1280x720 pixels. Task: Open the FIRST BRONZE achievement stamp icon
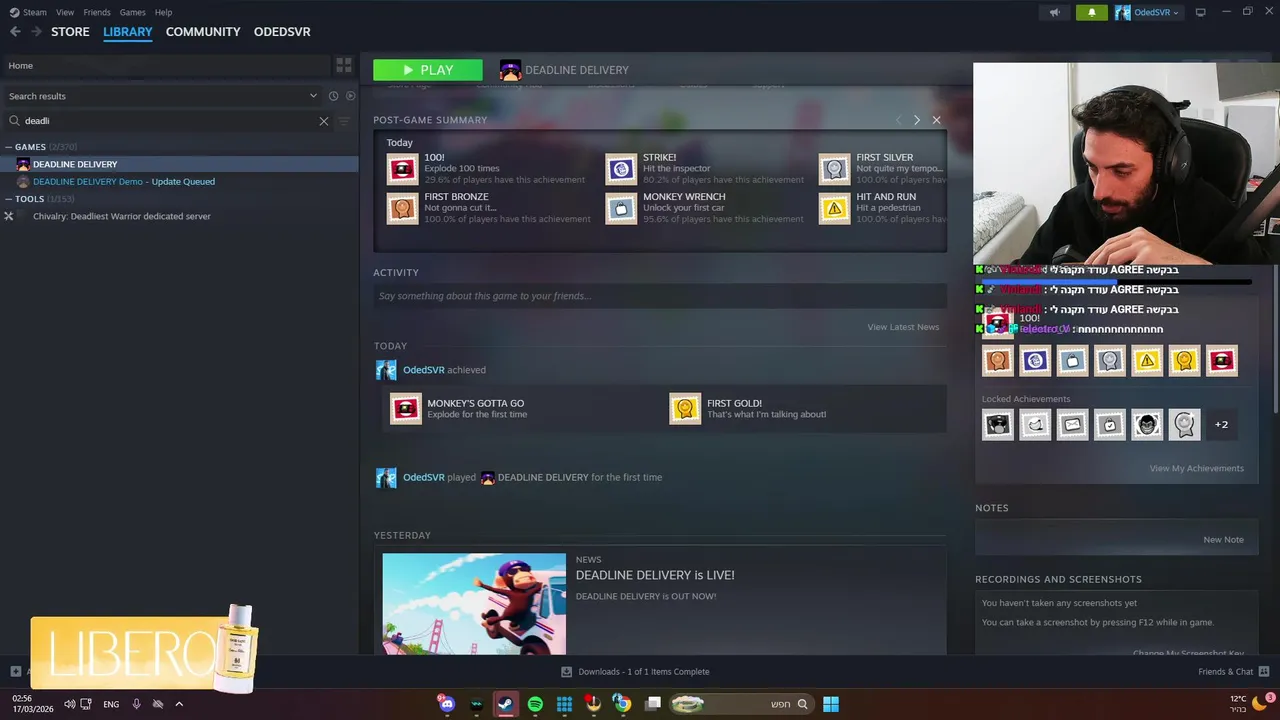click(402, 208)
